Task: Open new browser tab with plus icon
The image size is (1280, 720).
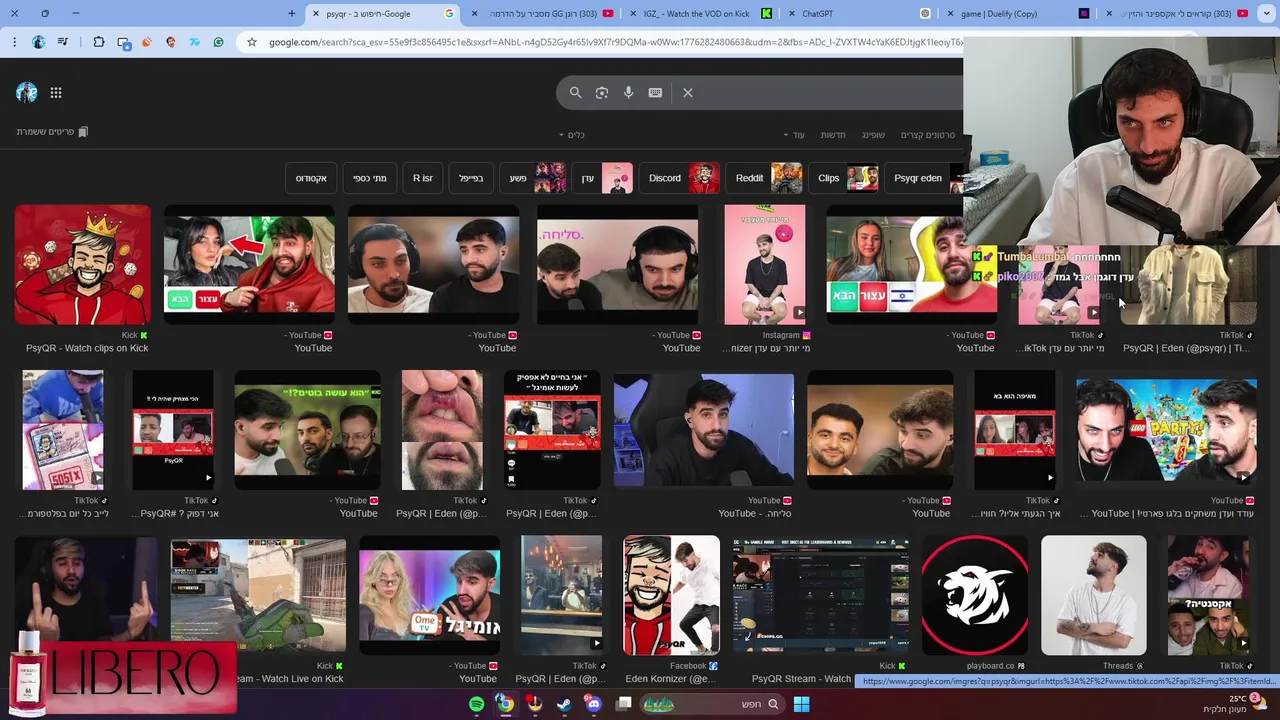Action: click(x=292, y=13)
